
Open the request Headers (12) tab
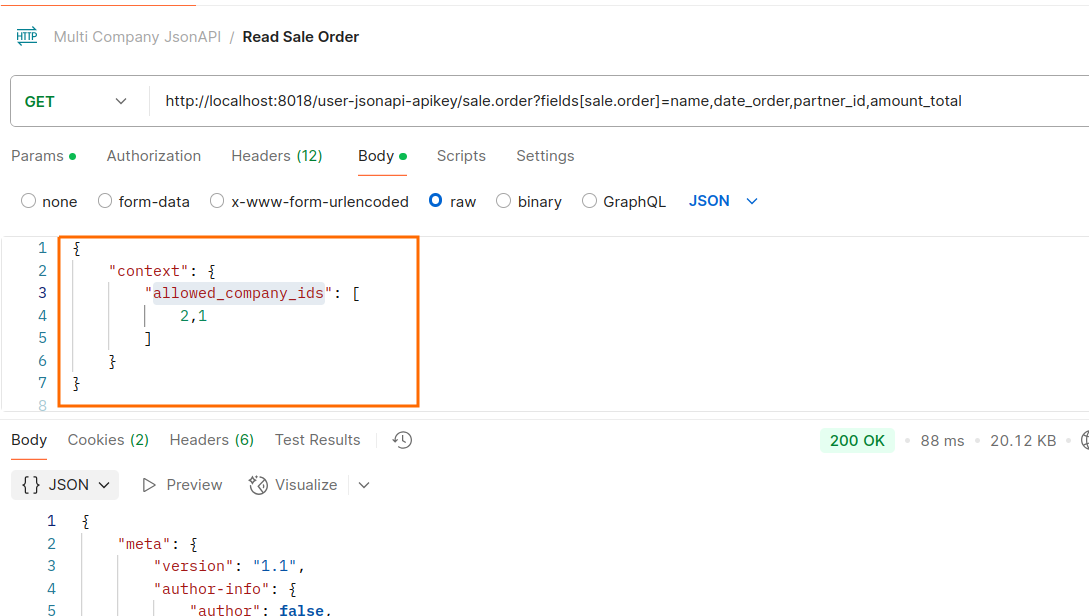point(276,156)
